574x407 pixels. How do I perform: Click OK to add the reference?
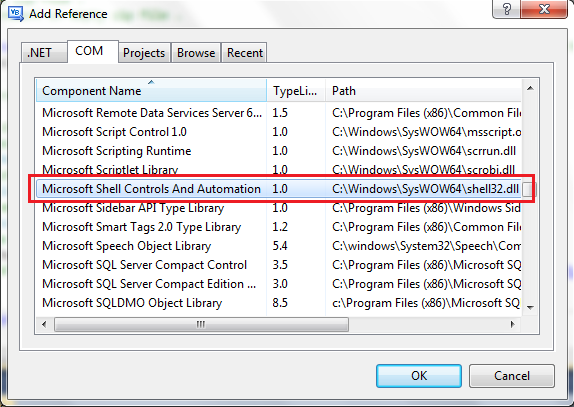(x=419, y=376)
